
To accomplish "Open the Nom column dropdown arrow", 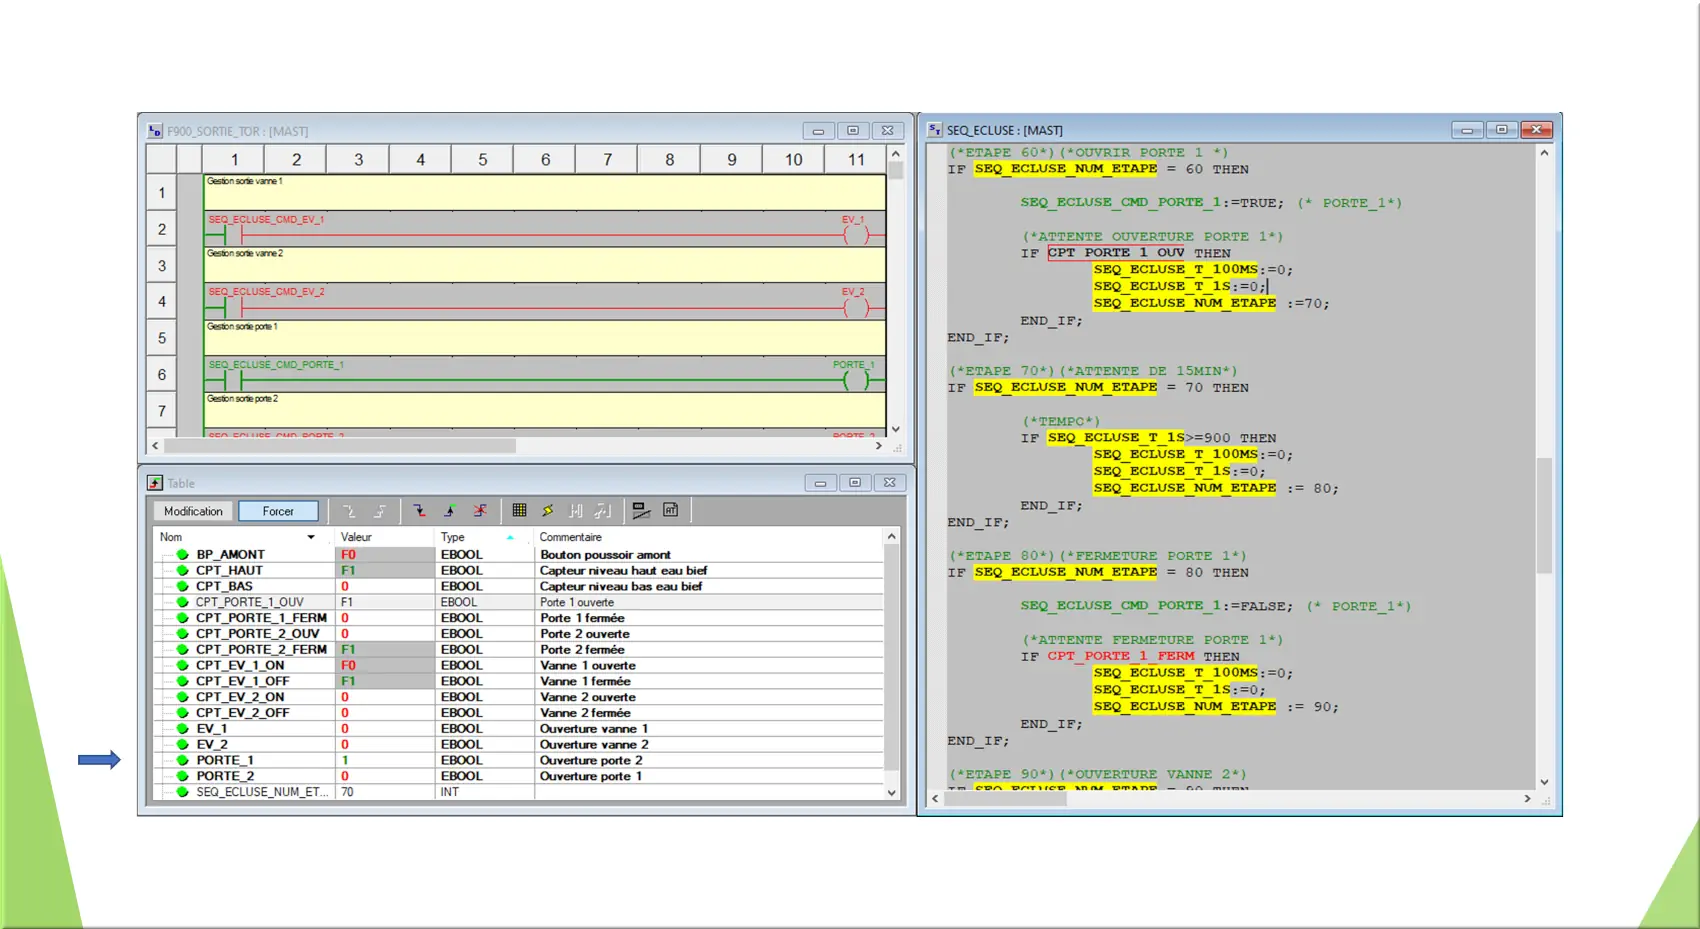I will click(x=311, y=537).
